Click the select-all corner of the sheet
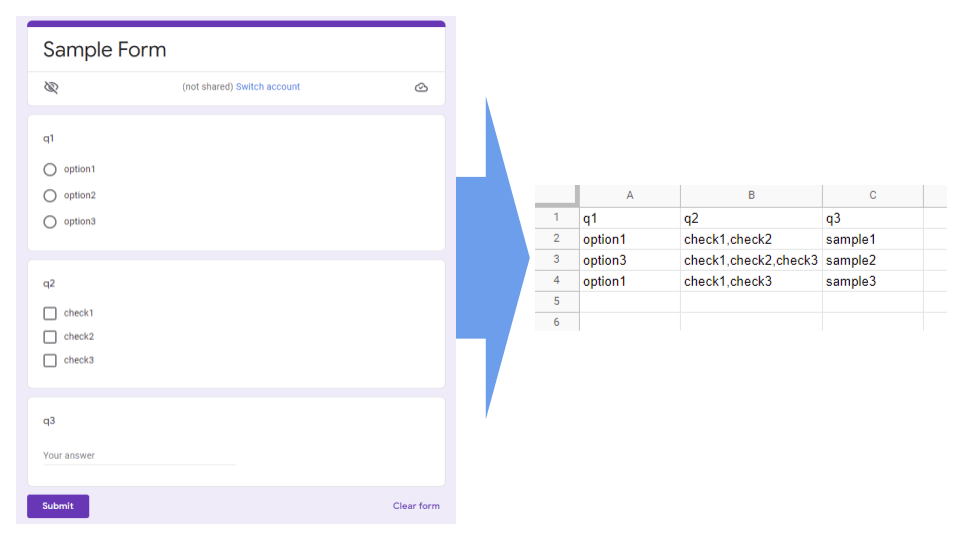960x540 pixels. click(x=557, y=196)
